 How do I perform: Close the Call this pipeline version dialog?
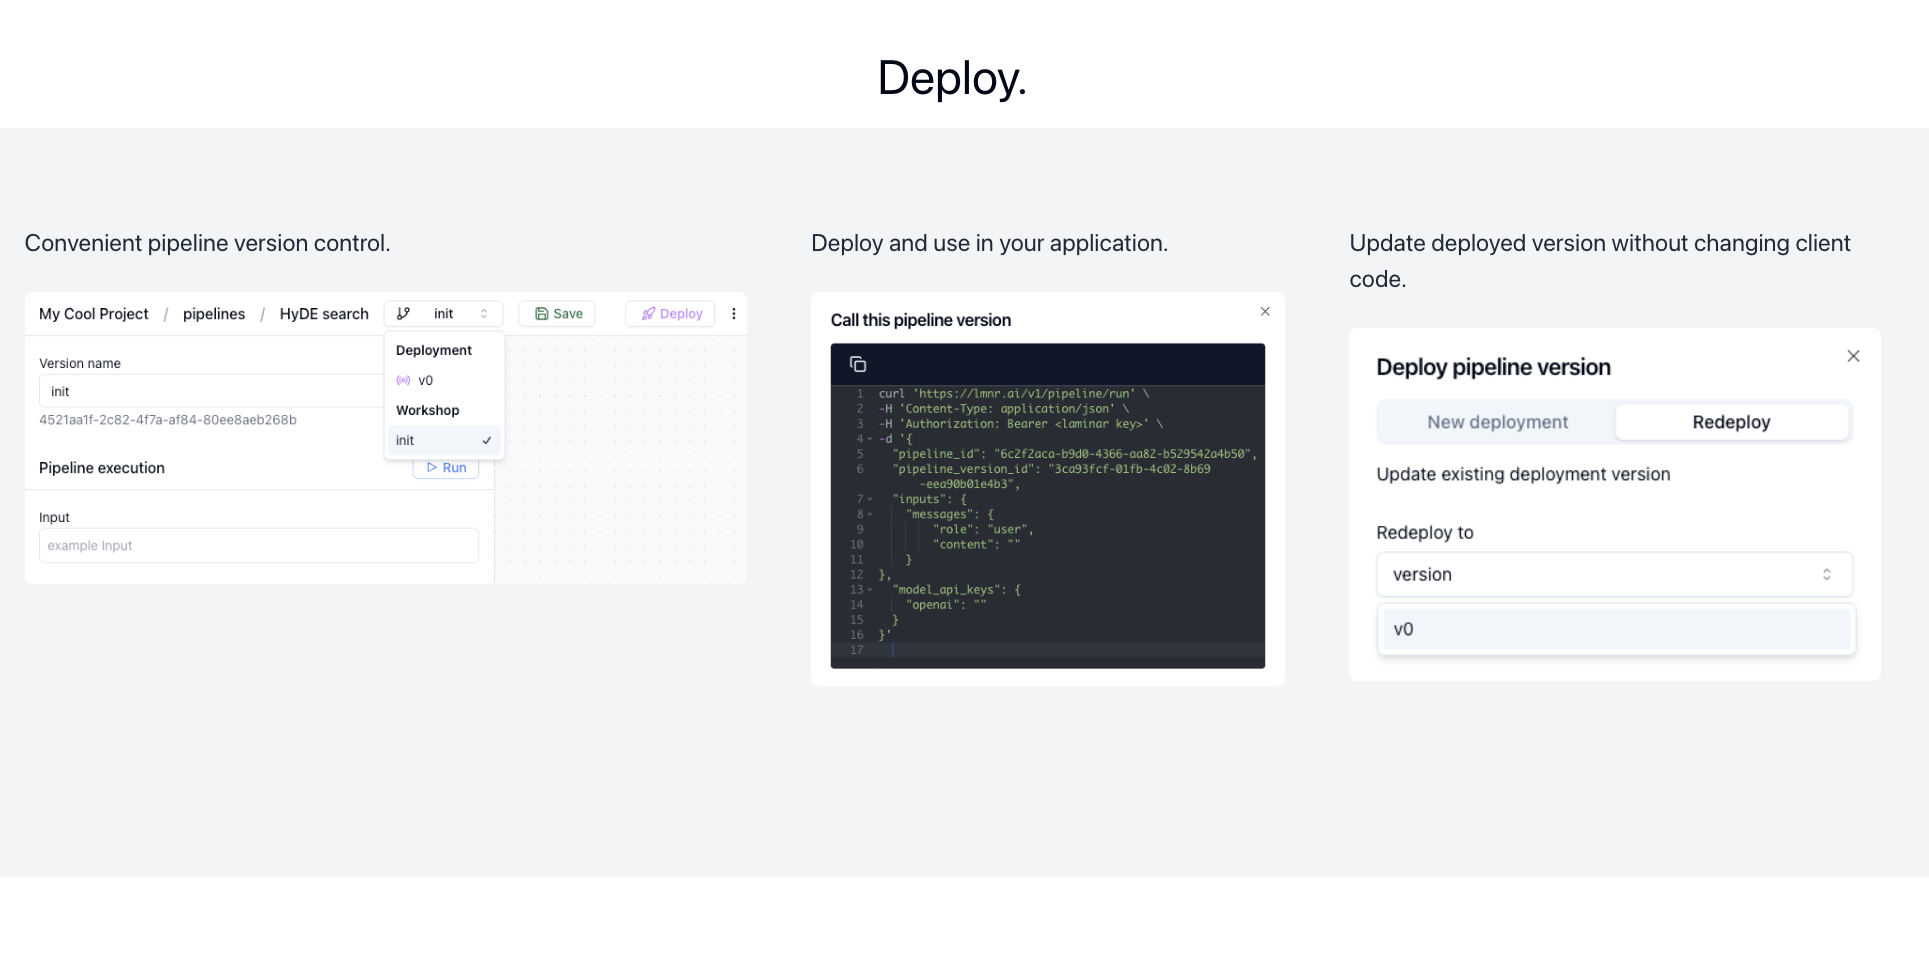tap(1265, 312)
